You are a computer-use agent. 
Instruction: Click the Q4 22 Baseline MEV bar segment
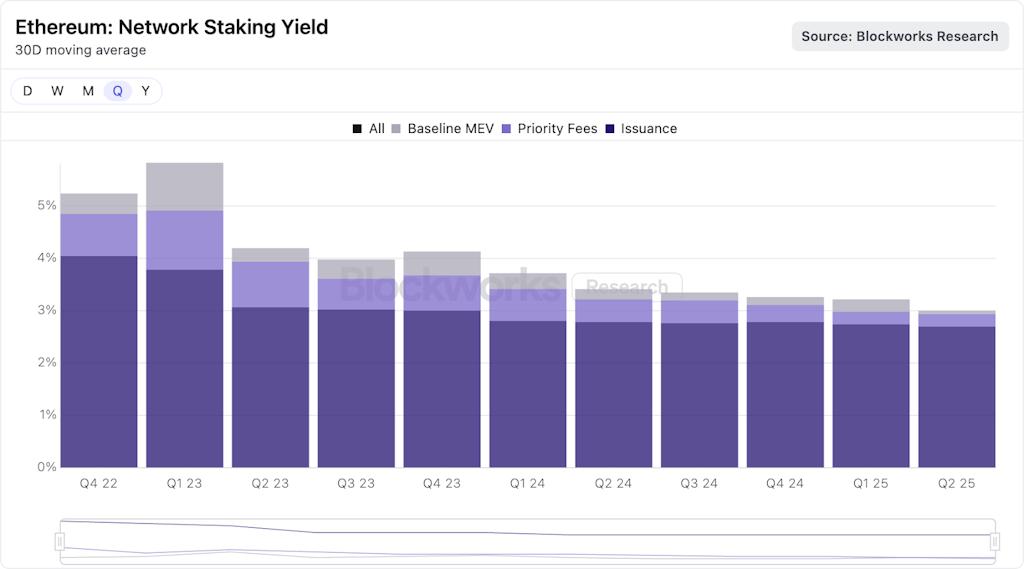99,203
